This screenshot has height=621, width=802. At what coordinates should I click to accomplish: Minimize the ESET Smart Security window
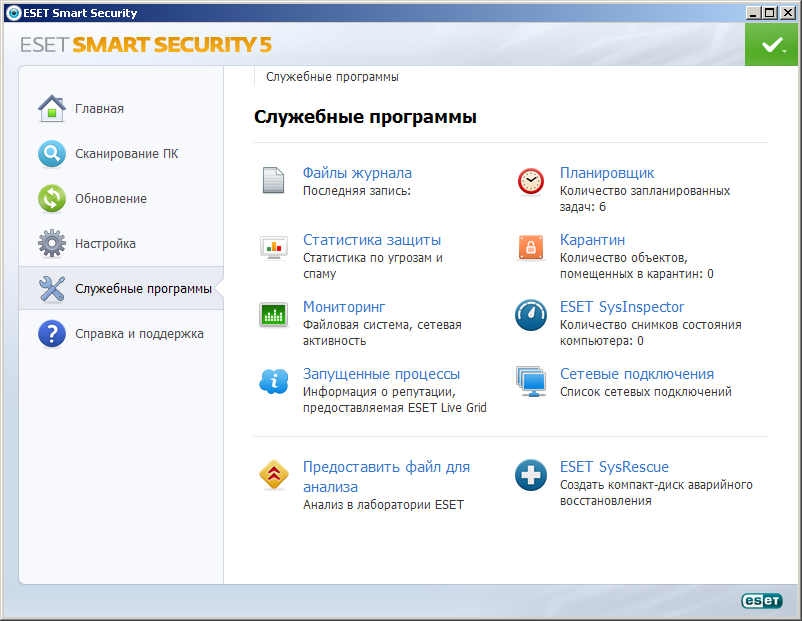752,13
